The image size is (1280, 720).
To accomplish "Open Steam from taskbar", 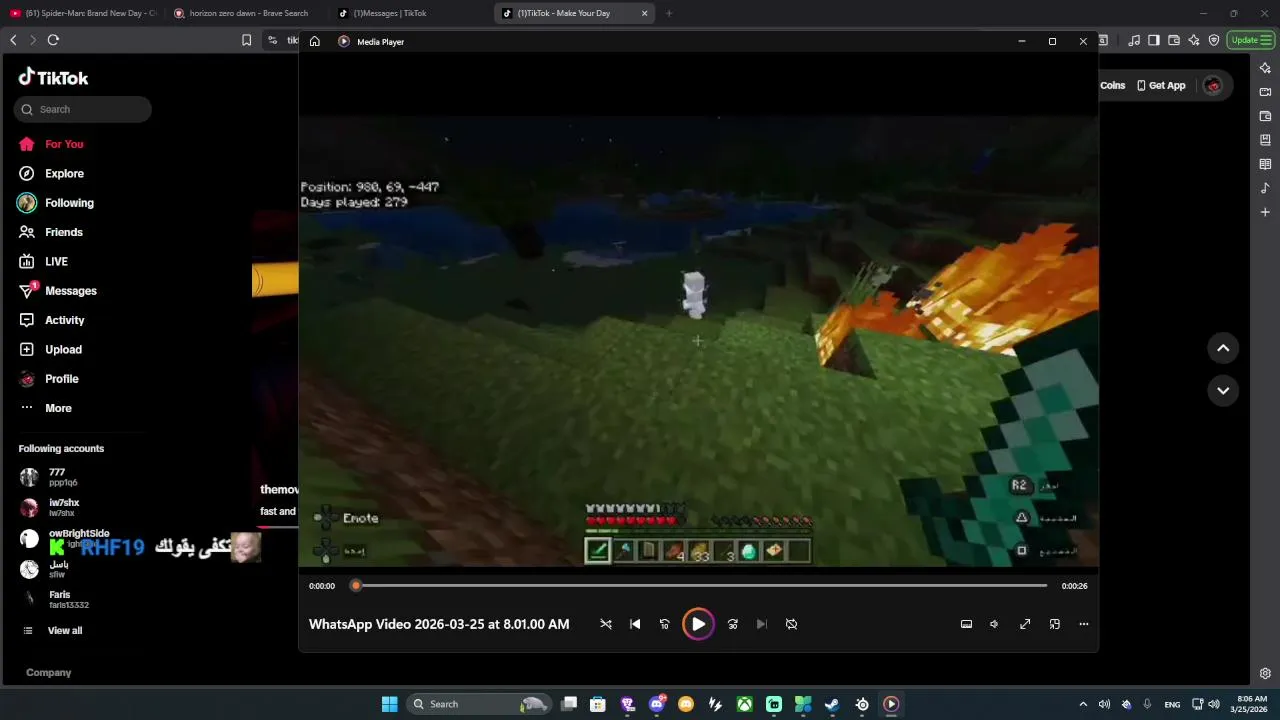I will coord(832,704).
